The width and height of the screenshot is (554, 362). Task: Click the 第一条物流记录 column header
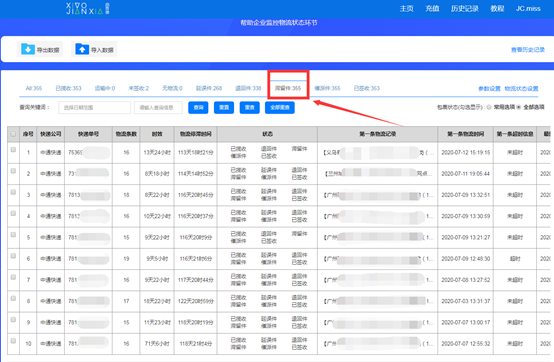click(x=378, y=134)
